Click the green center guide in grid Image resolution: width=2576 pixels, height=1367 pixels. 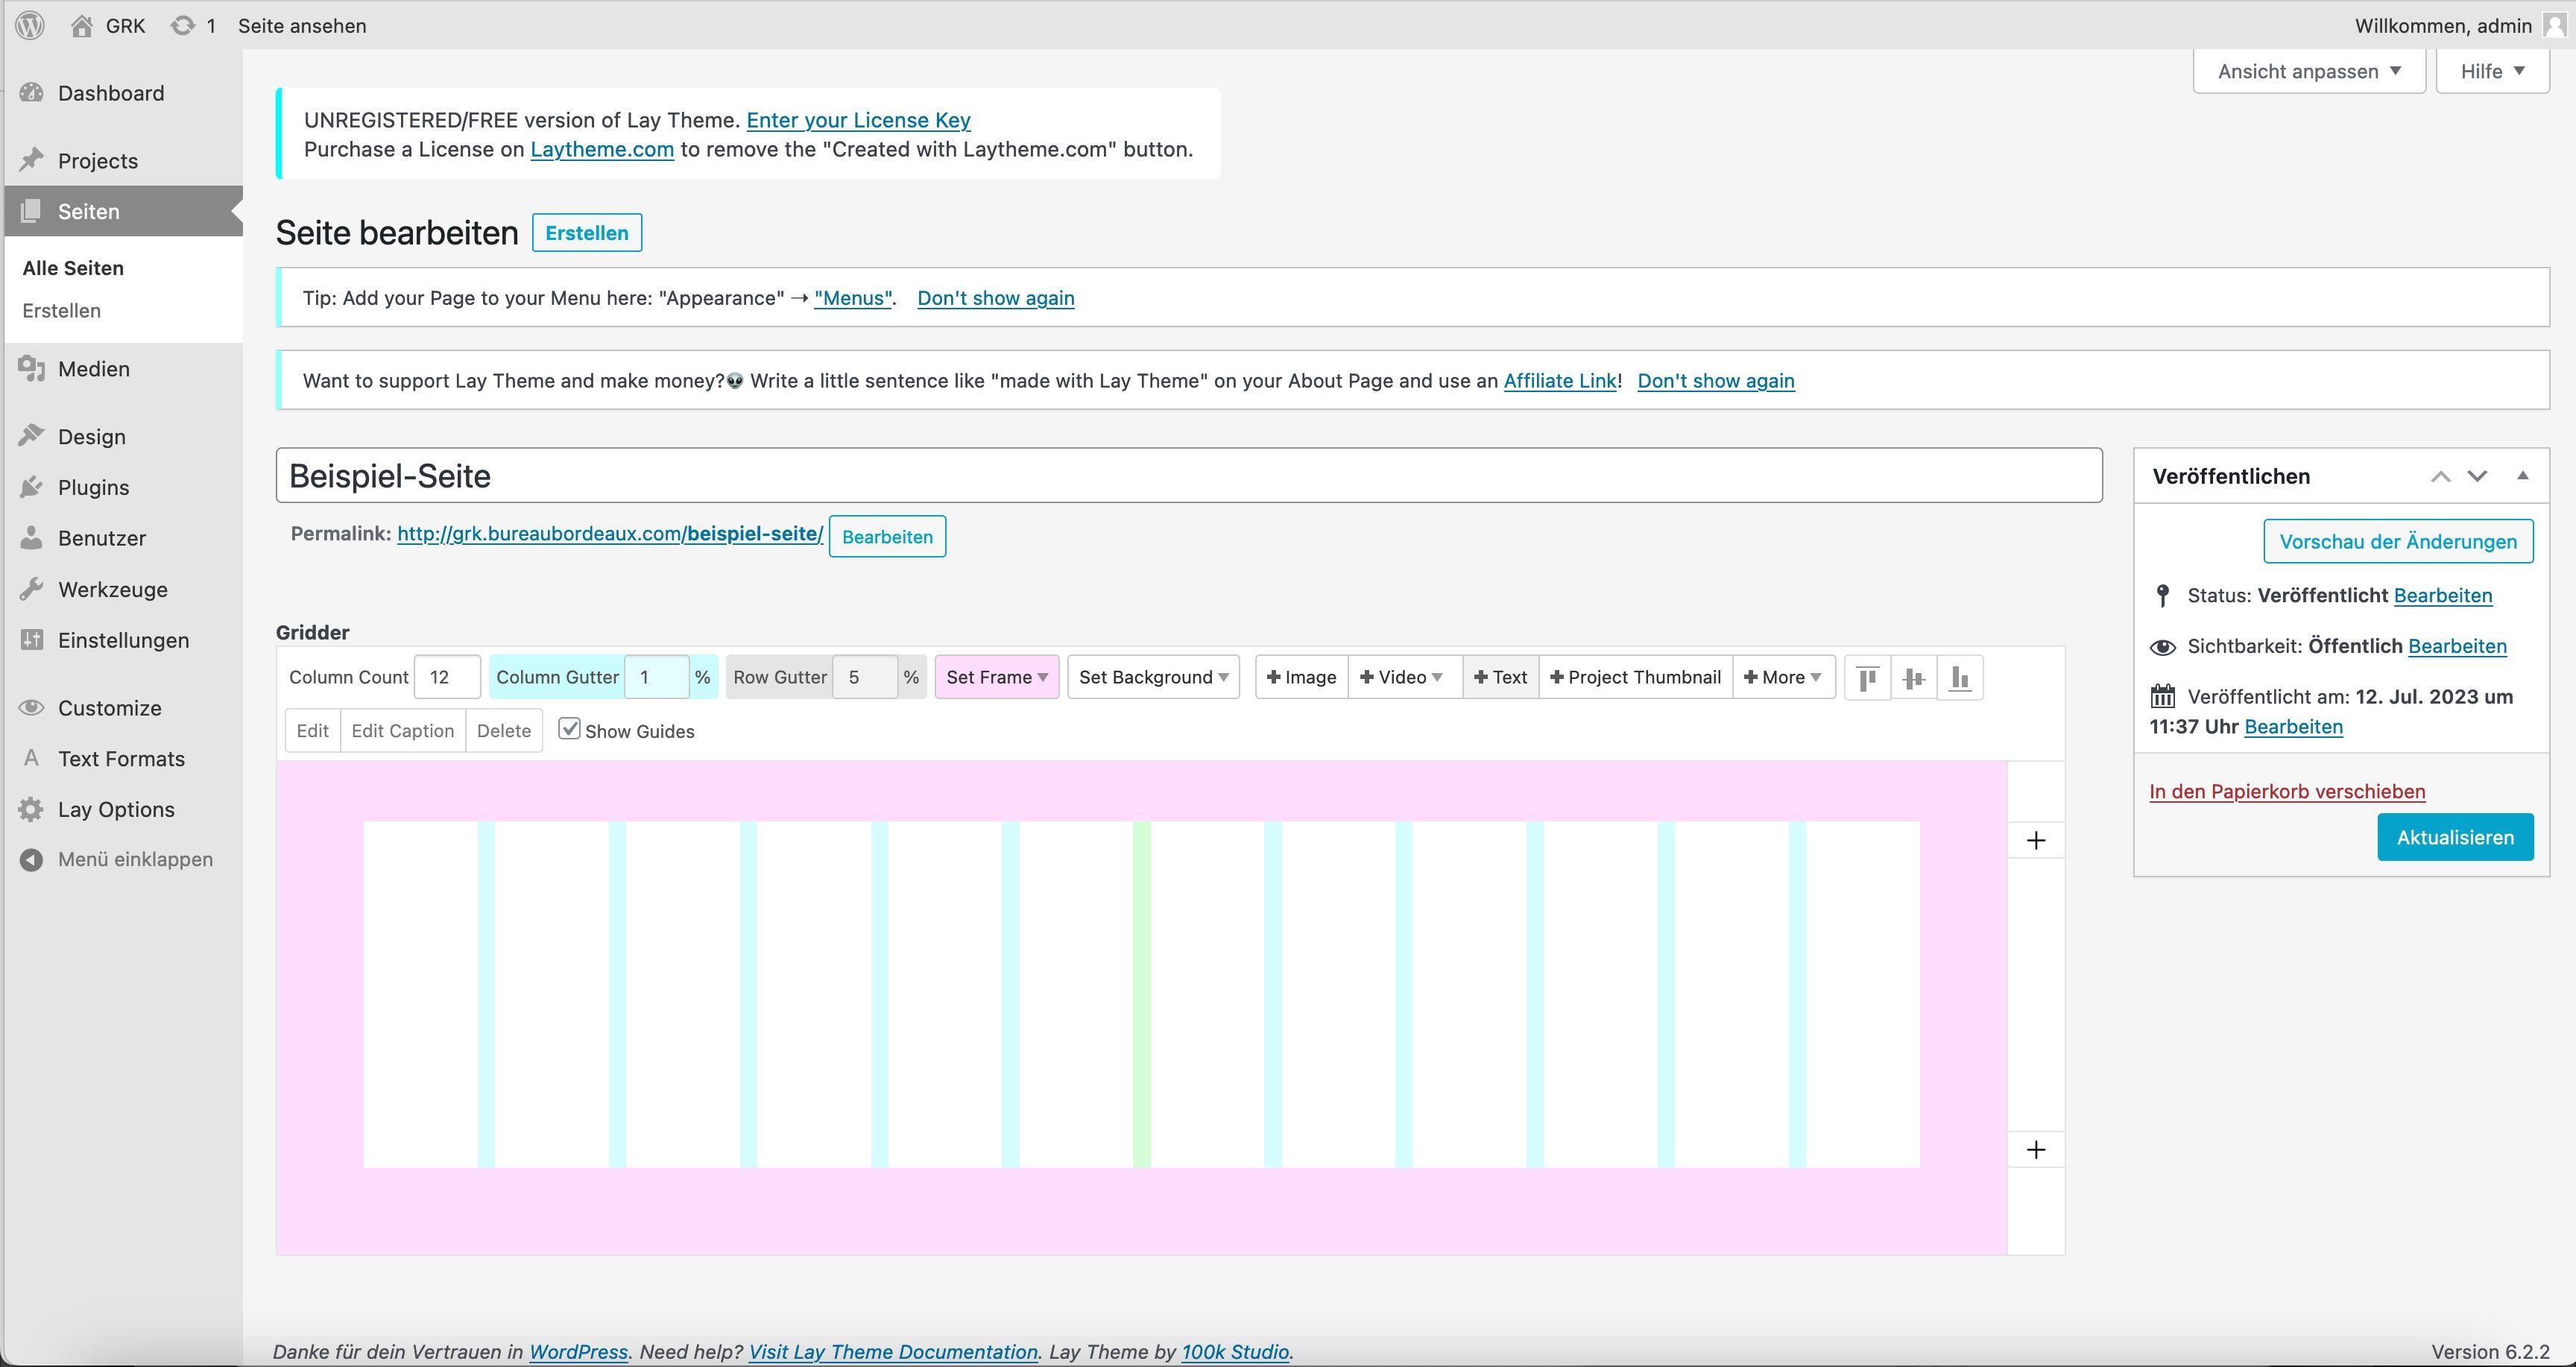click(1141, 994)
